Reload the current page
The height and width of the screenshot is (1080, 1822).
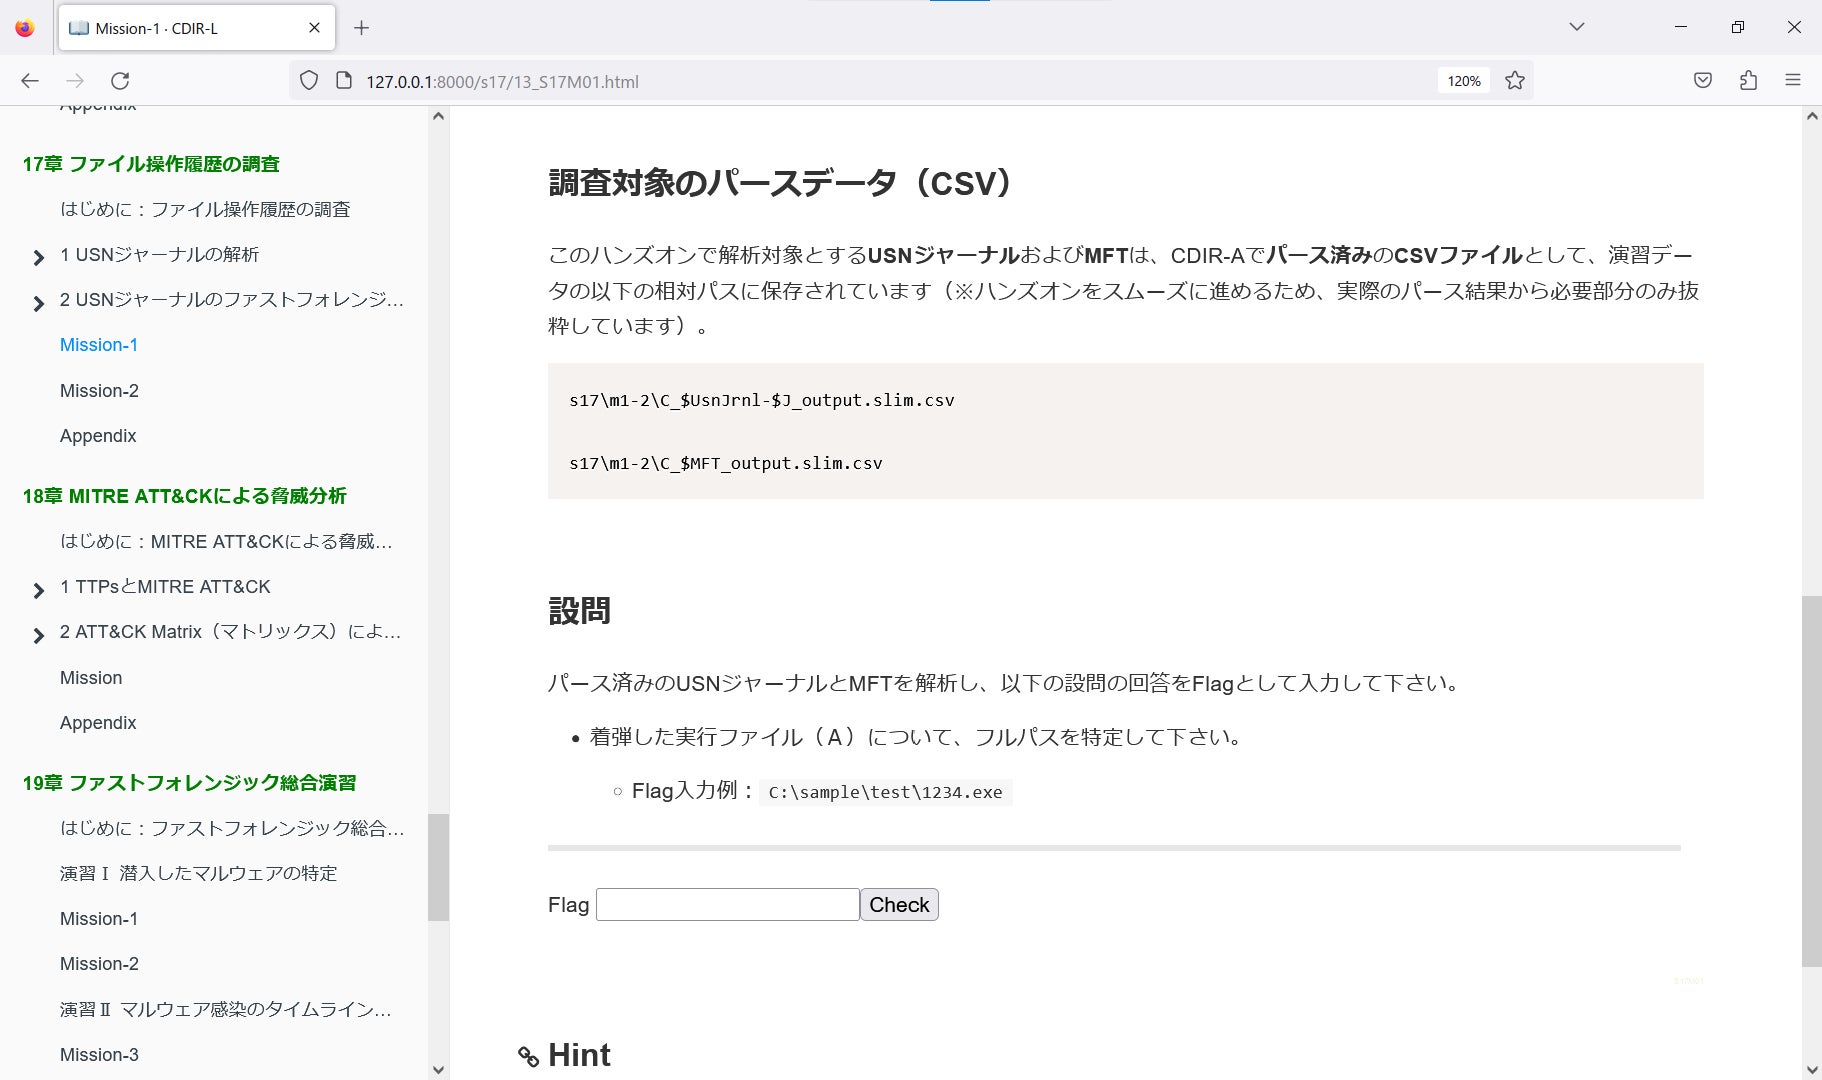(120, 81)
